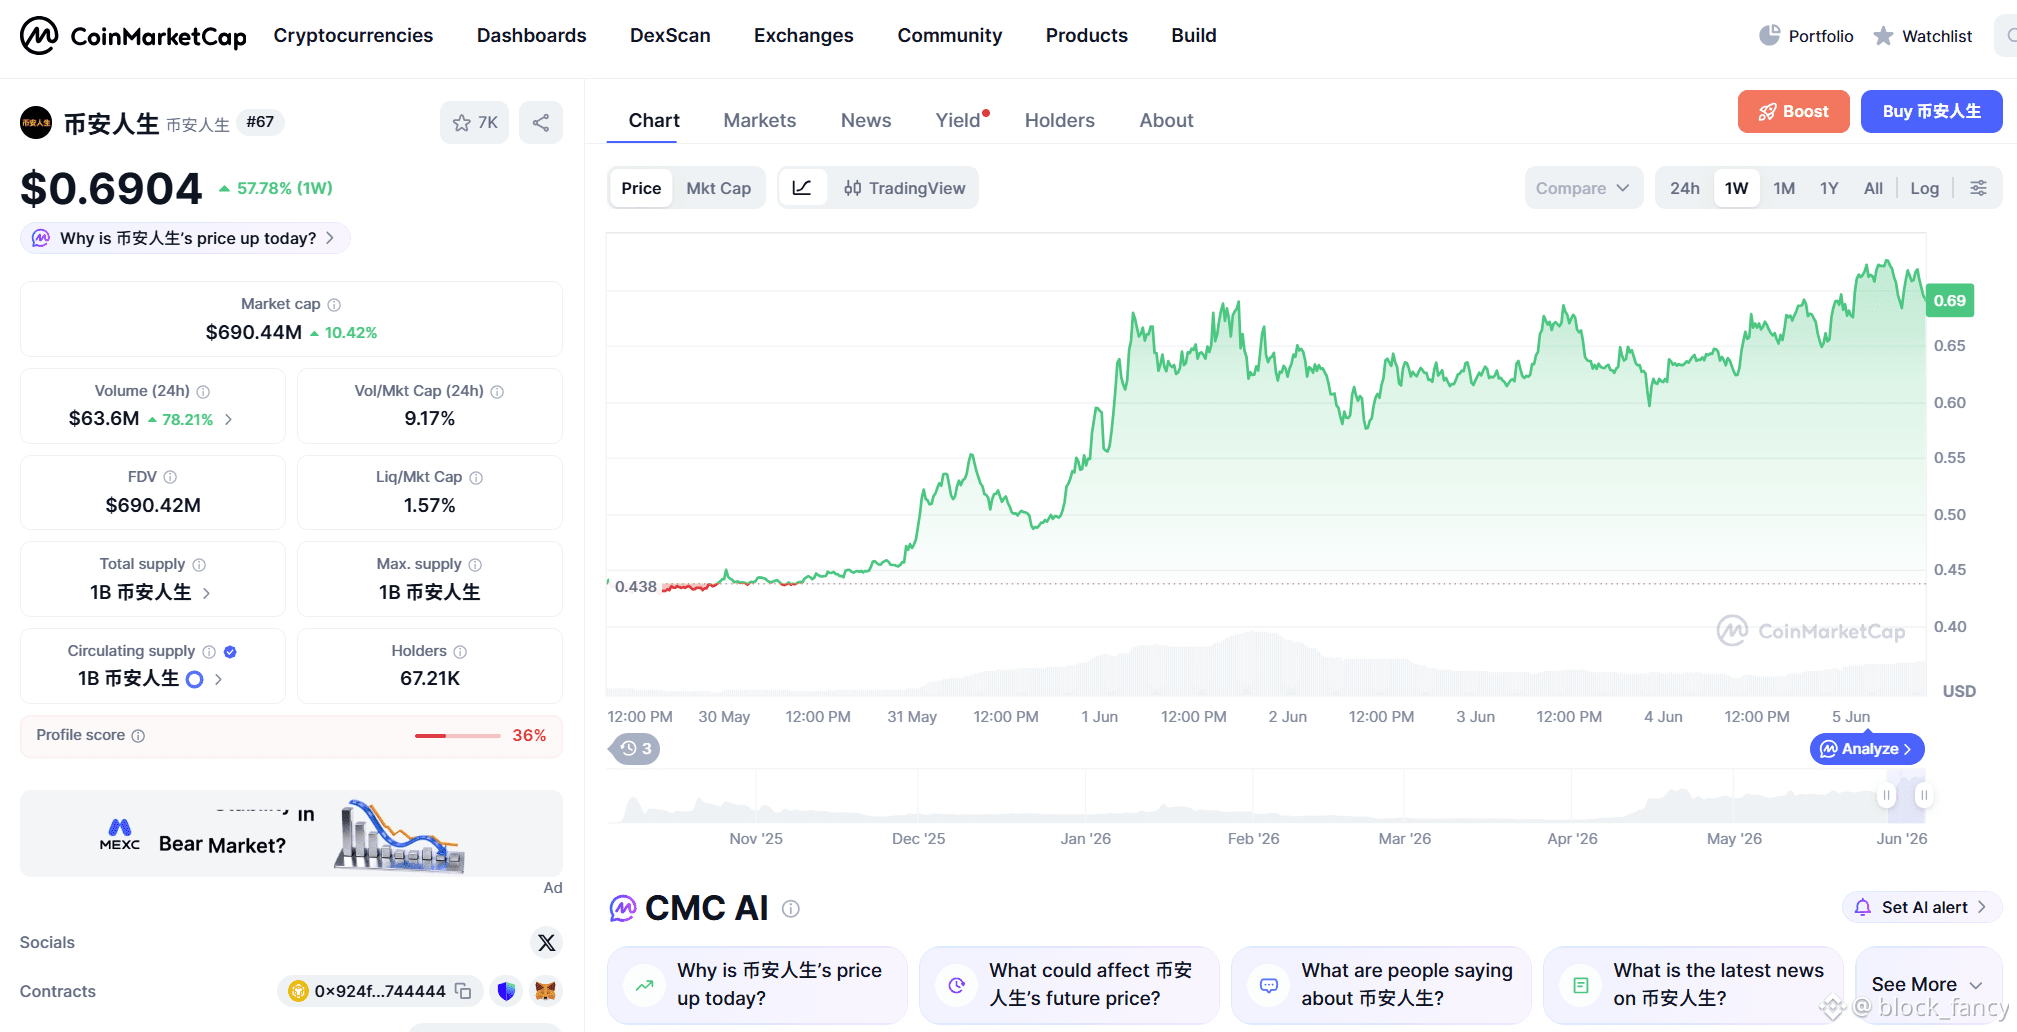Add coin to watchlist with star button
The height and width of the screenshot is (1032, 2017).
tap(474, 122)
